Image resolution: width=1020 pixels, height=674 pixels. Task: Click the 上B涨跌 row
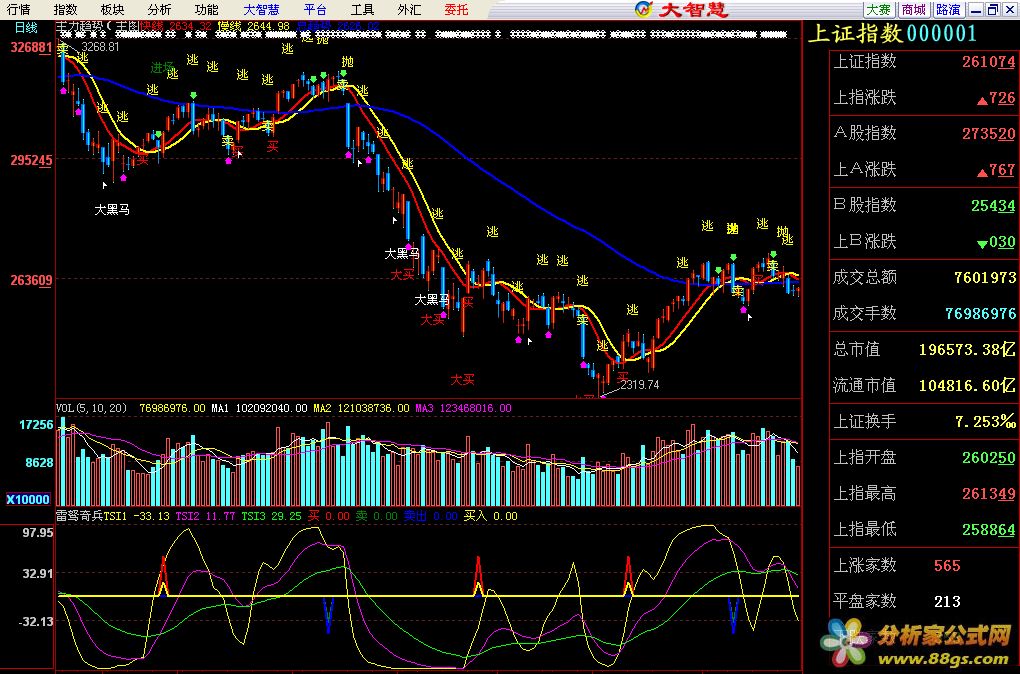pos(924,241)
